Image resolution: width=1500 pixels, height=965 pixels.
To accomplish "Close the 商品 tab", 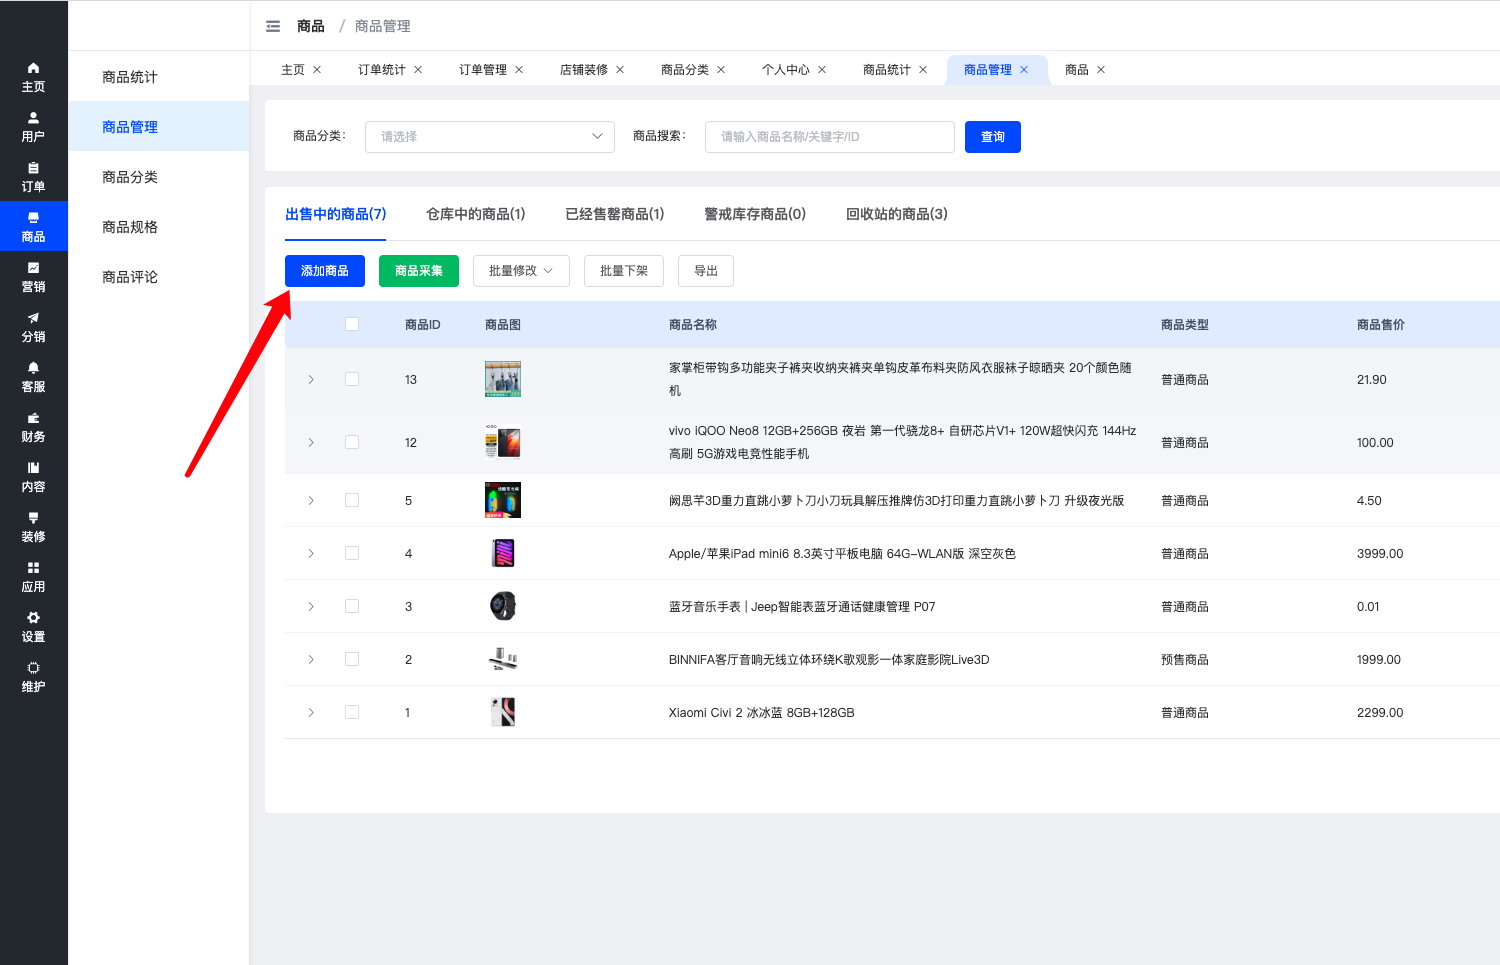I will [x=1101, y=70].
